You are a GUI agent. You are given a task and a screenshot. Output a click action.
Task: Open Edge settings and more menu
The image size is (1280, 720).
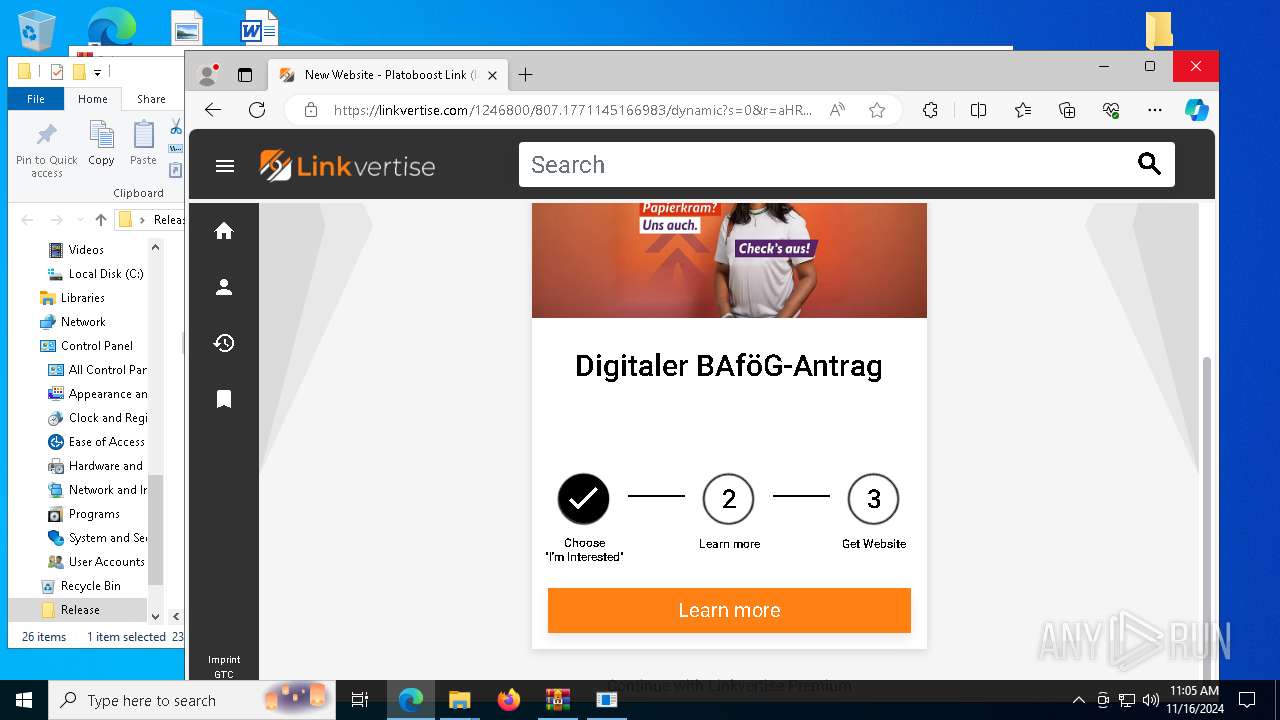point(1155,110)
